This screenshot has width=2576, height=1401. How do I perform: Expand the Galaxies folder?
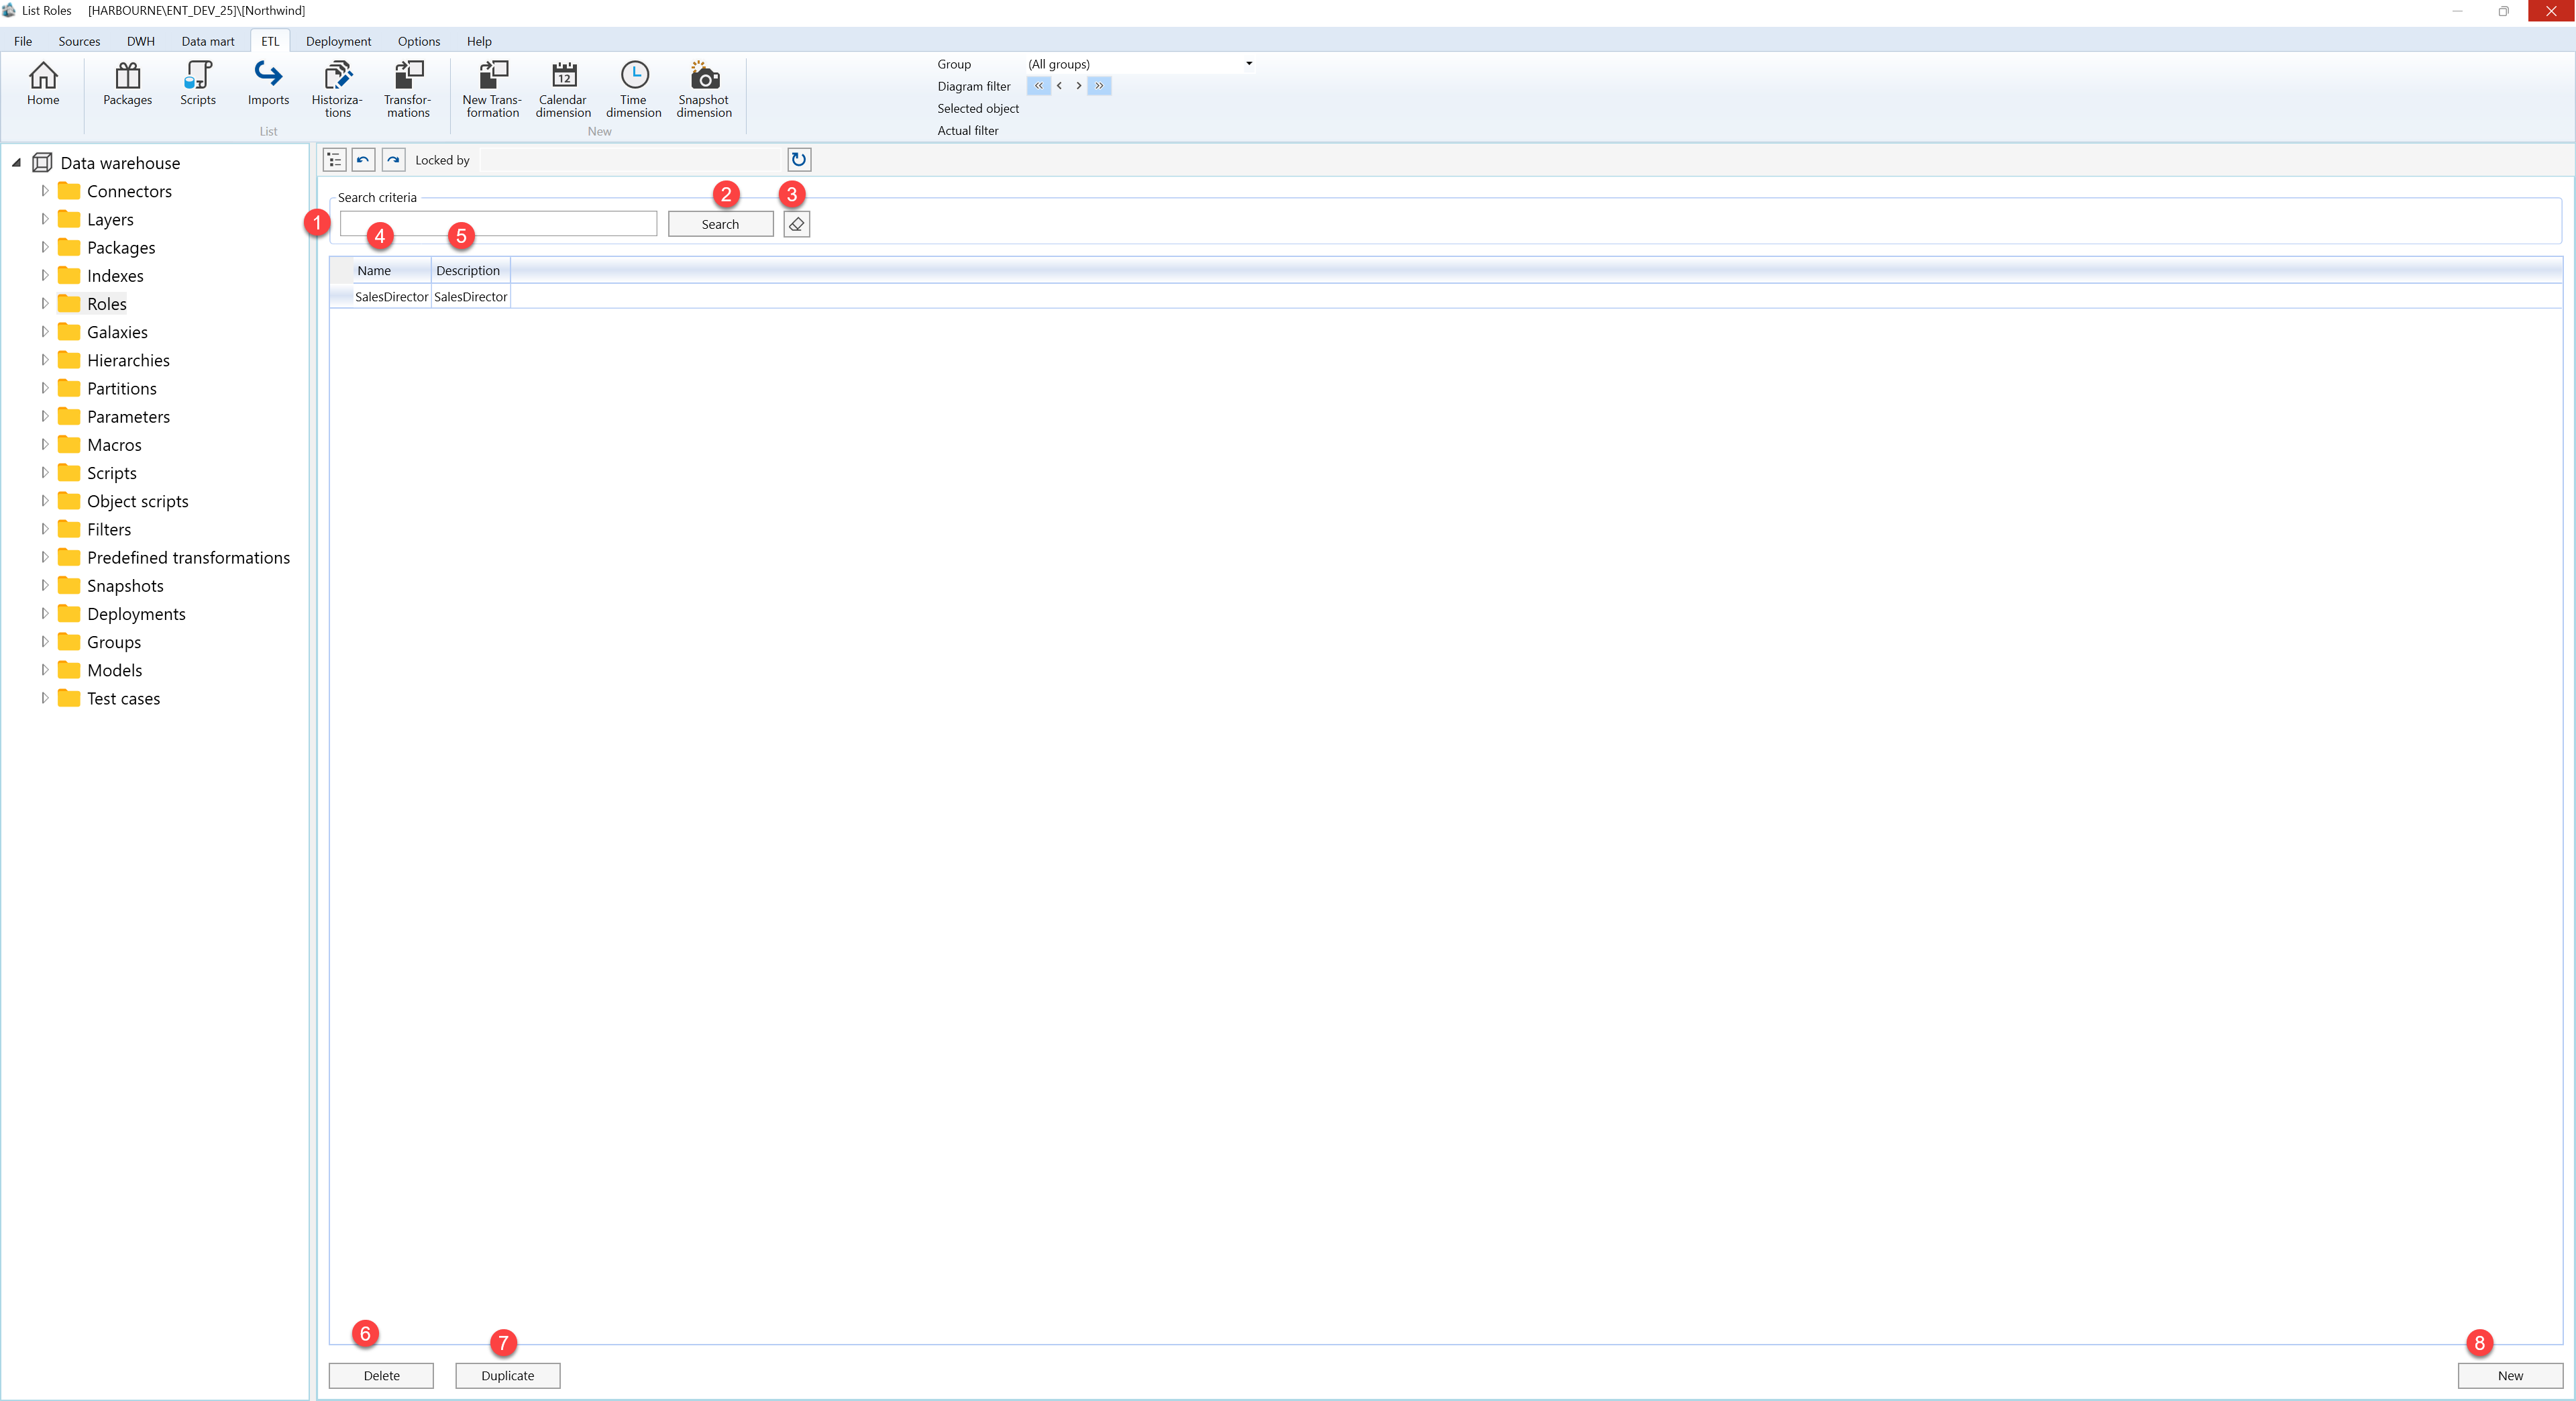[44, 332]
